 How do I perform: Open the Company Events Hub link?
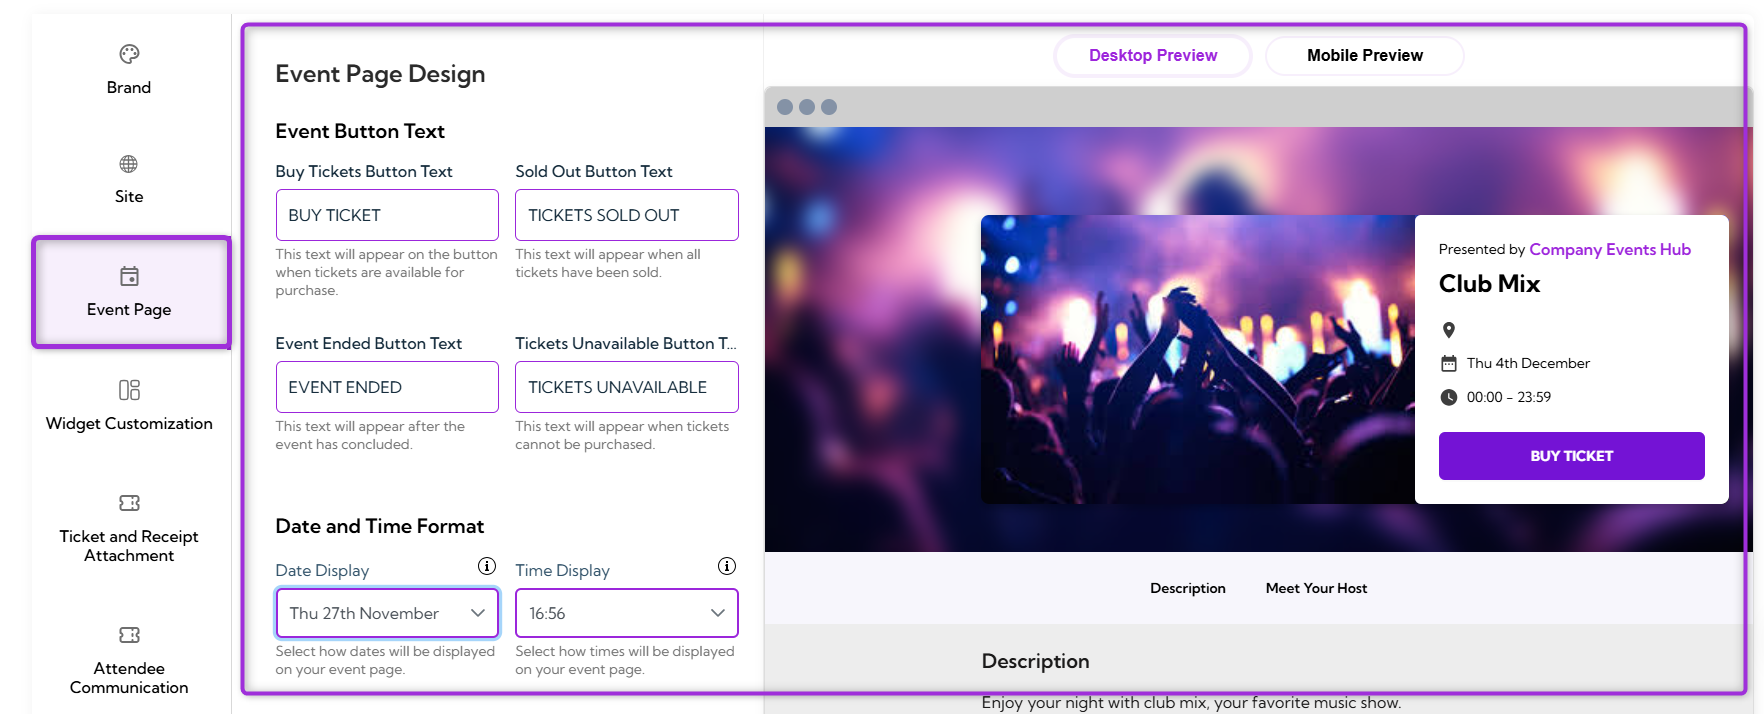tap(1610, 249)
